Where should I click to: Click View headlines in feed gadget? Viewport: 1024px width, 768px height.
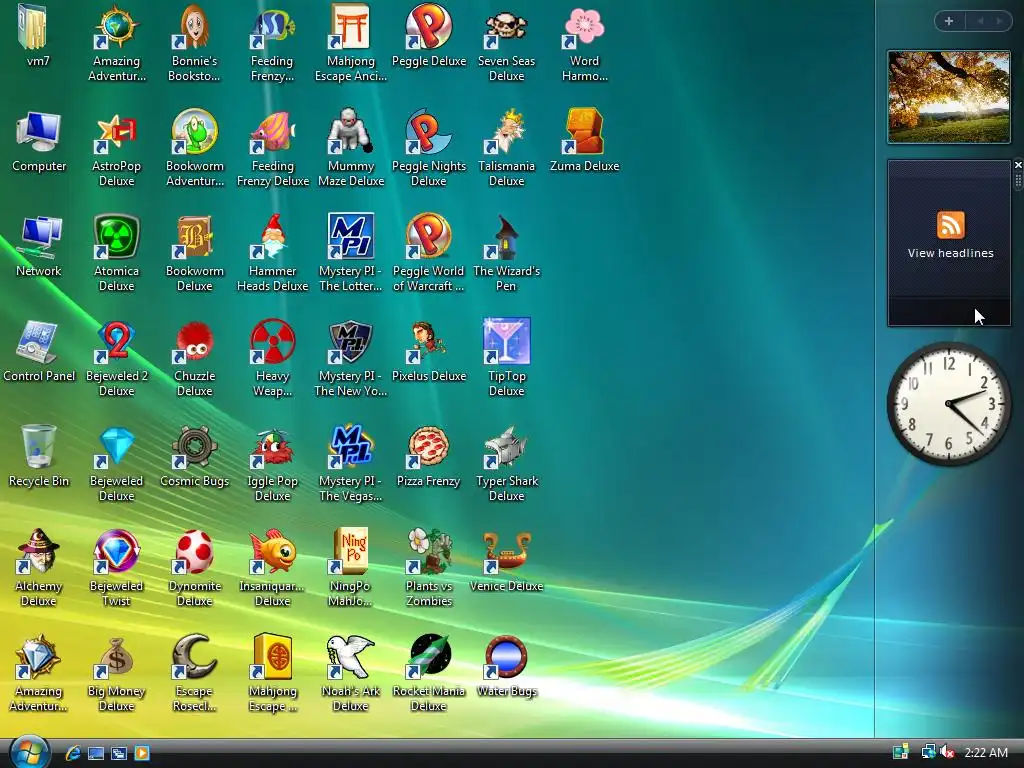click(950, 253)
